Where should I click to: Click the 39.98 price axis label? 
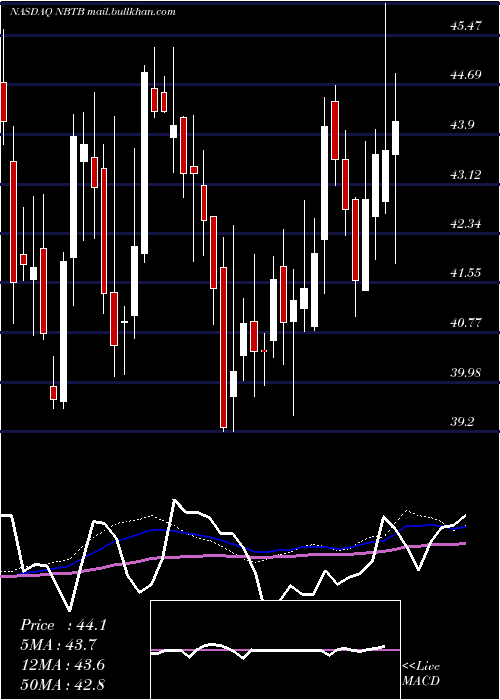coord(466,373)
